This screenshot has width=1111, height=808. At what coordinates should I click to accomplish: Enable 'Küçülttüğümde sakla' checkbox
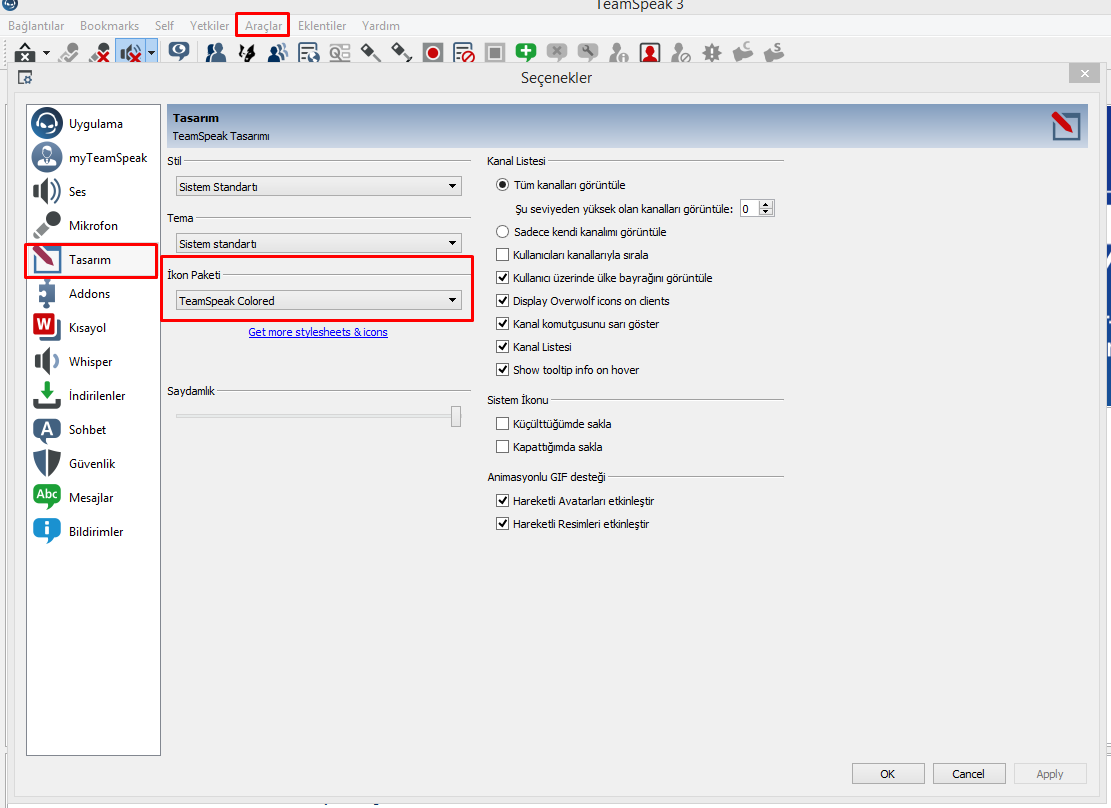[x=502, y=424]
